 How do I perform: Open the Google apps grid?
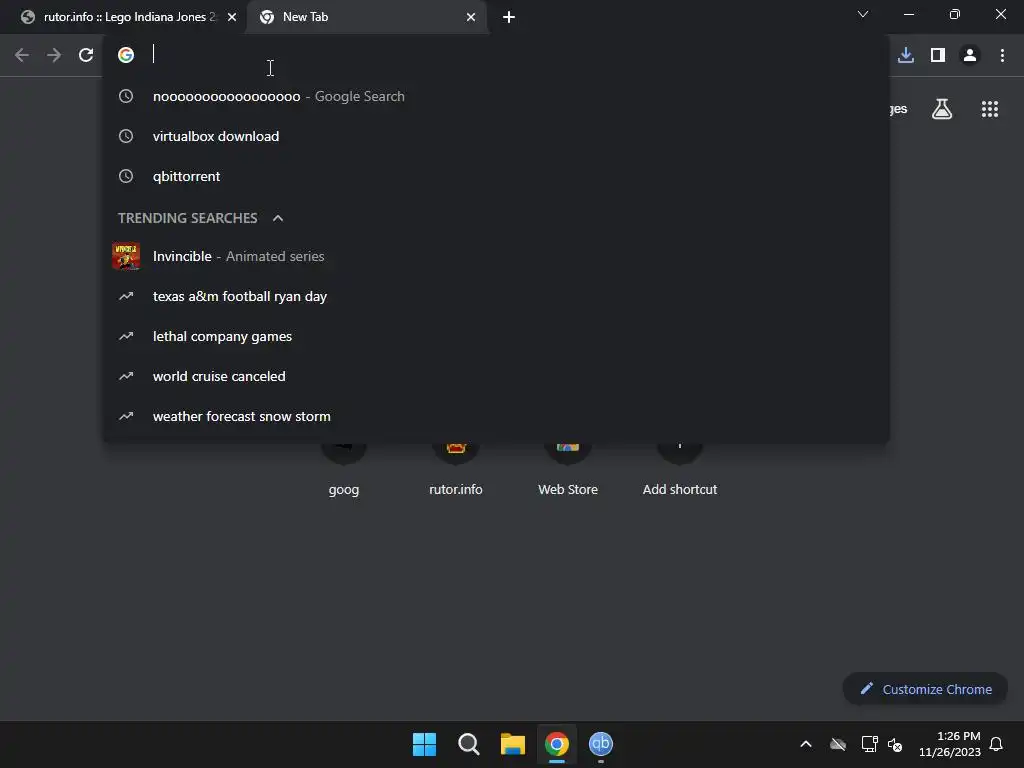tap(990, 109)
